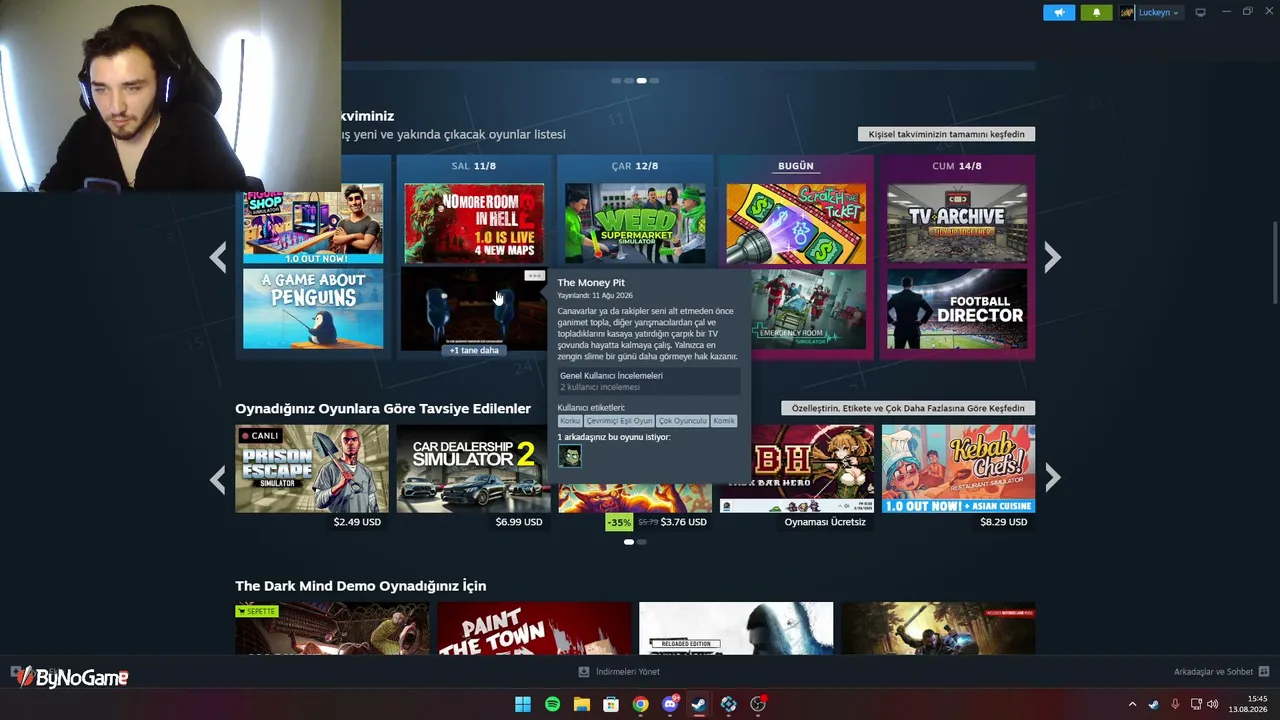Open the Kebab Chefs! game capsule
Screen dimensions: 1280x720
[x=958, y=469]
